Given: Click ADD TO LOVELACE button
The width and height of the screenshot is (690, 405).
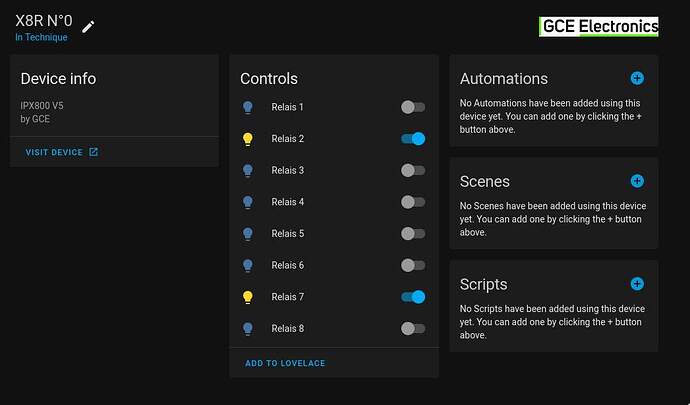Looking at the screenshot, I should (285, 363).
